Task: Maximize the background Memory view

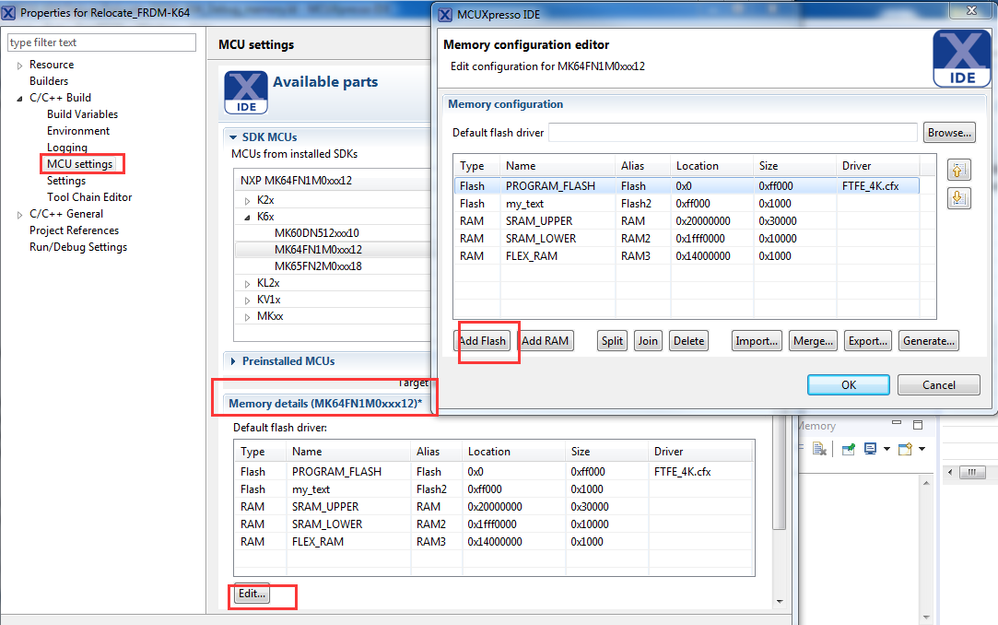Action: click(918, 425)
